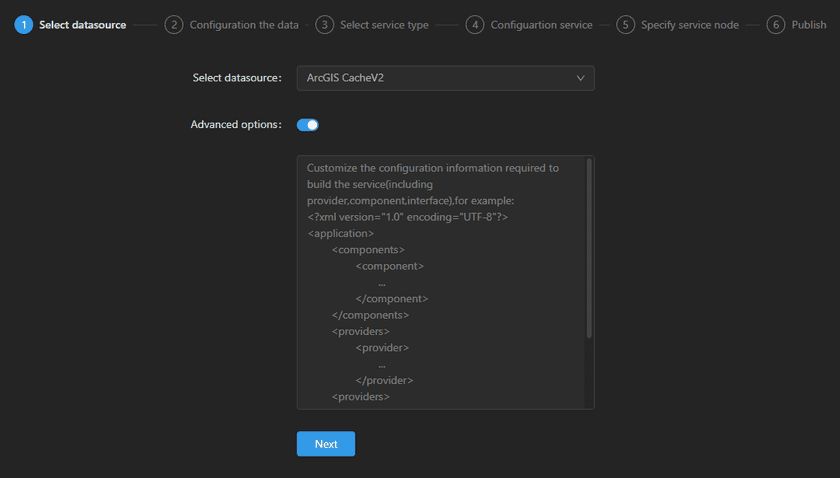Click the datasource dropdown chevron arrow
Image resolution: width=840 pixels, height=478 pixels.
pos(580,78)
